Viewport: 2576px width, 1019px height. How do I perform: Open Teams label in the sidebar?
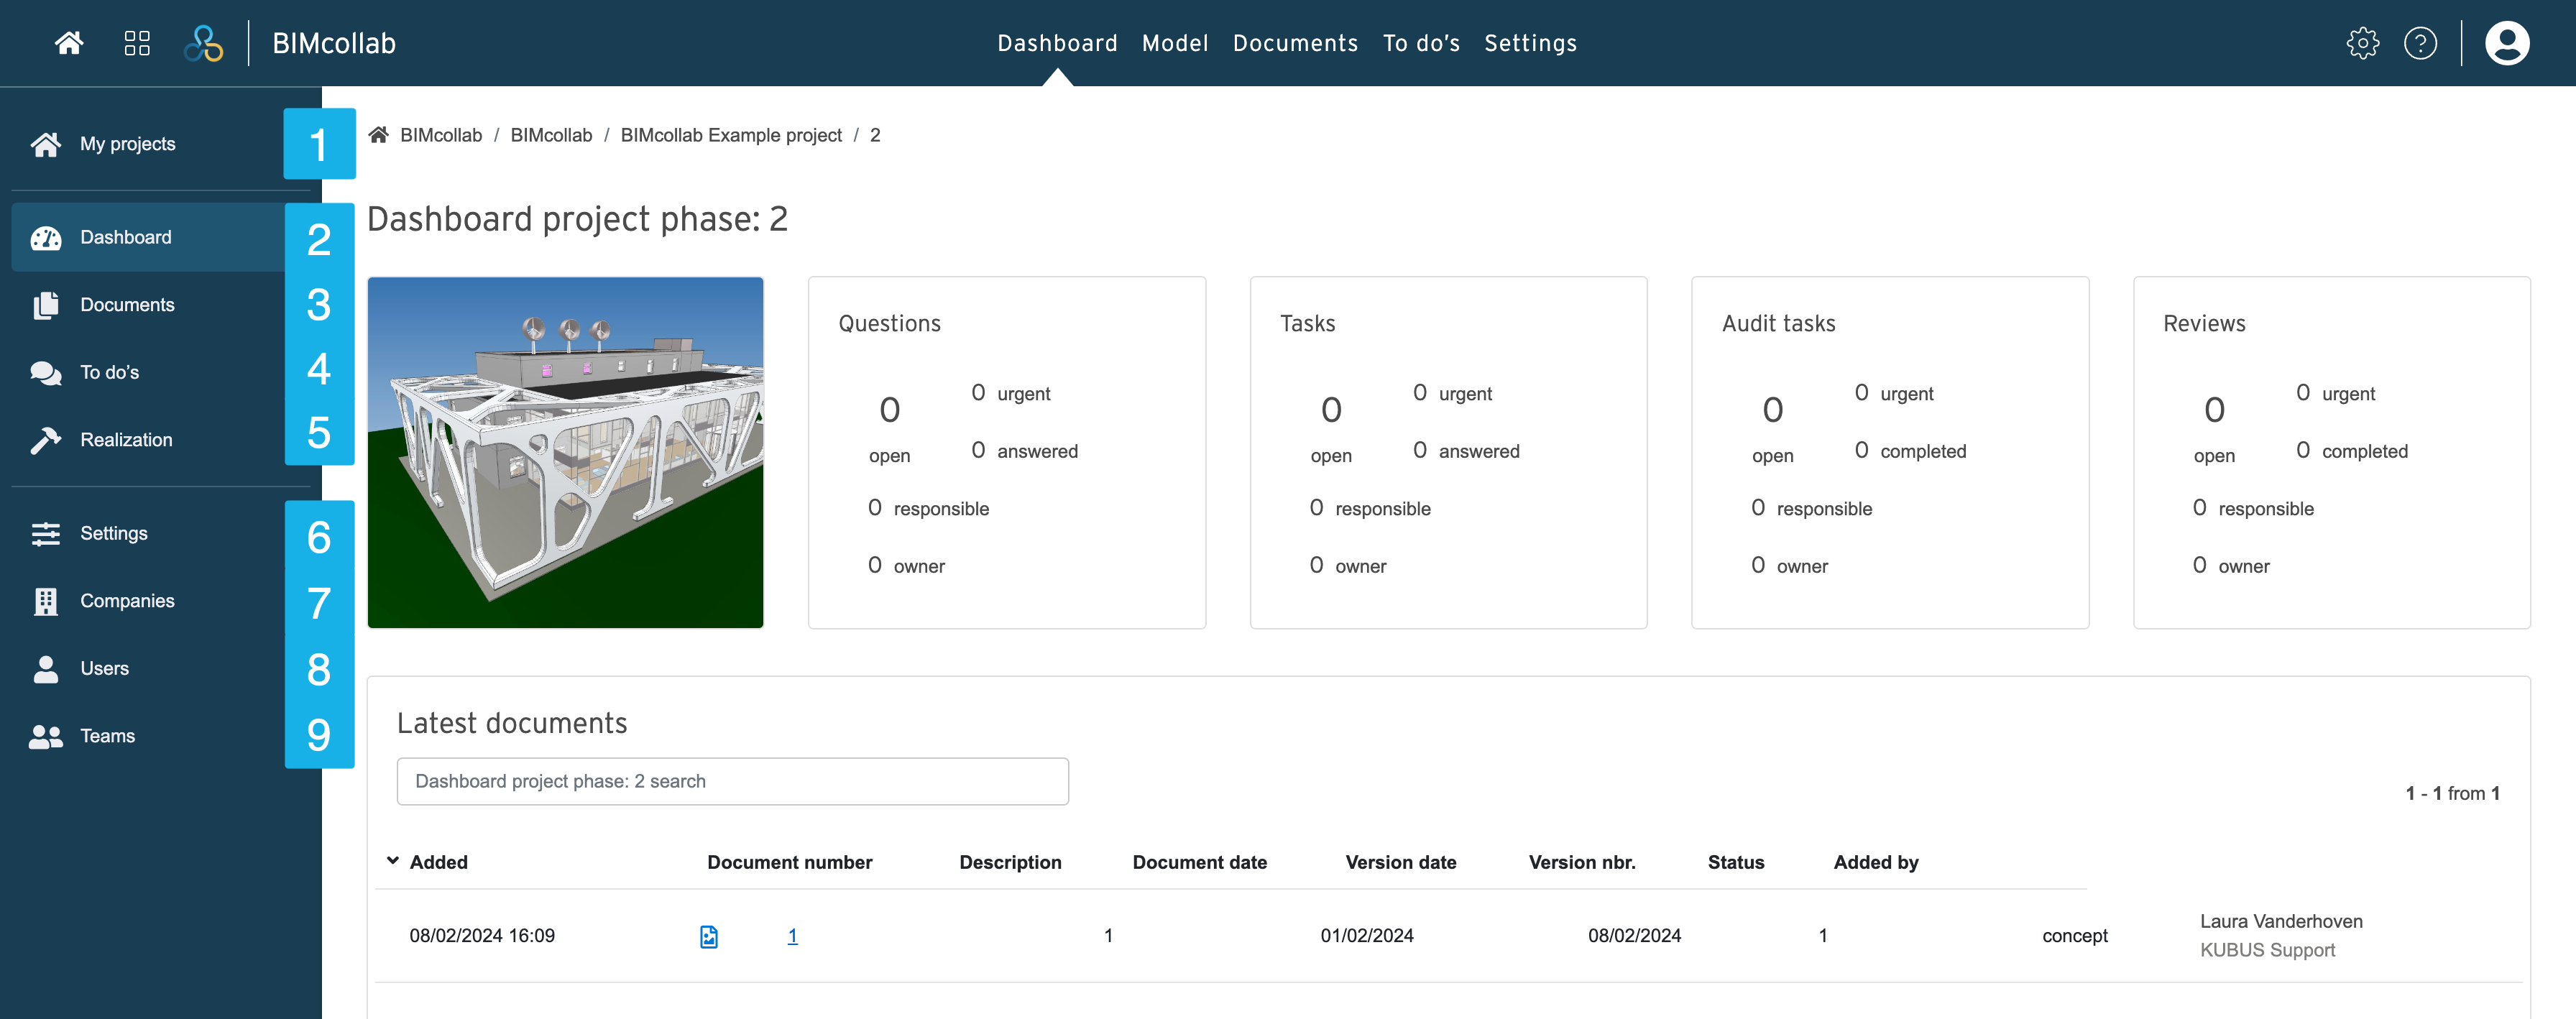pyautogui.click(x=108, y=737)
